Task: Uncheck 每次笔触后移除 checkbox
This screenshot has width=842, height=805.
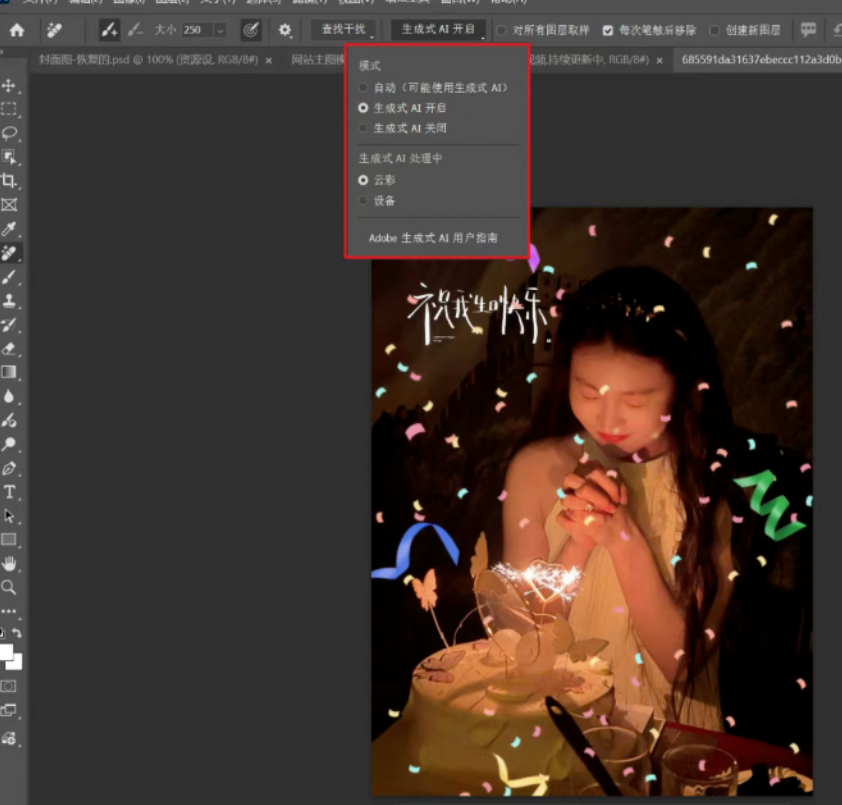Action: pyautogui.click(x=608, y=30)
